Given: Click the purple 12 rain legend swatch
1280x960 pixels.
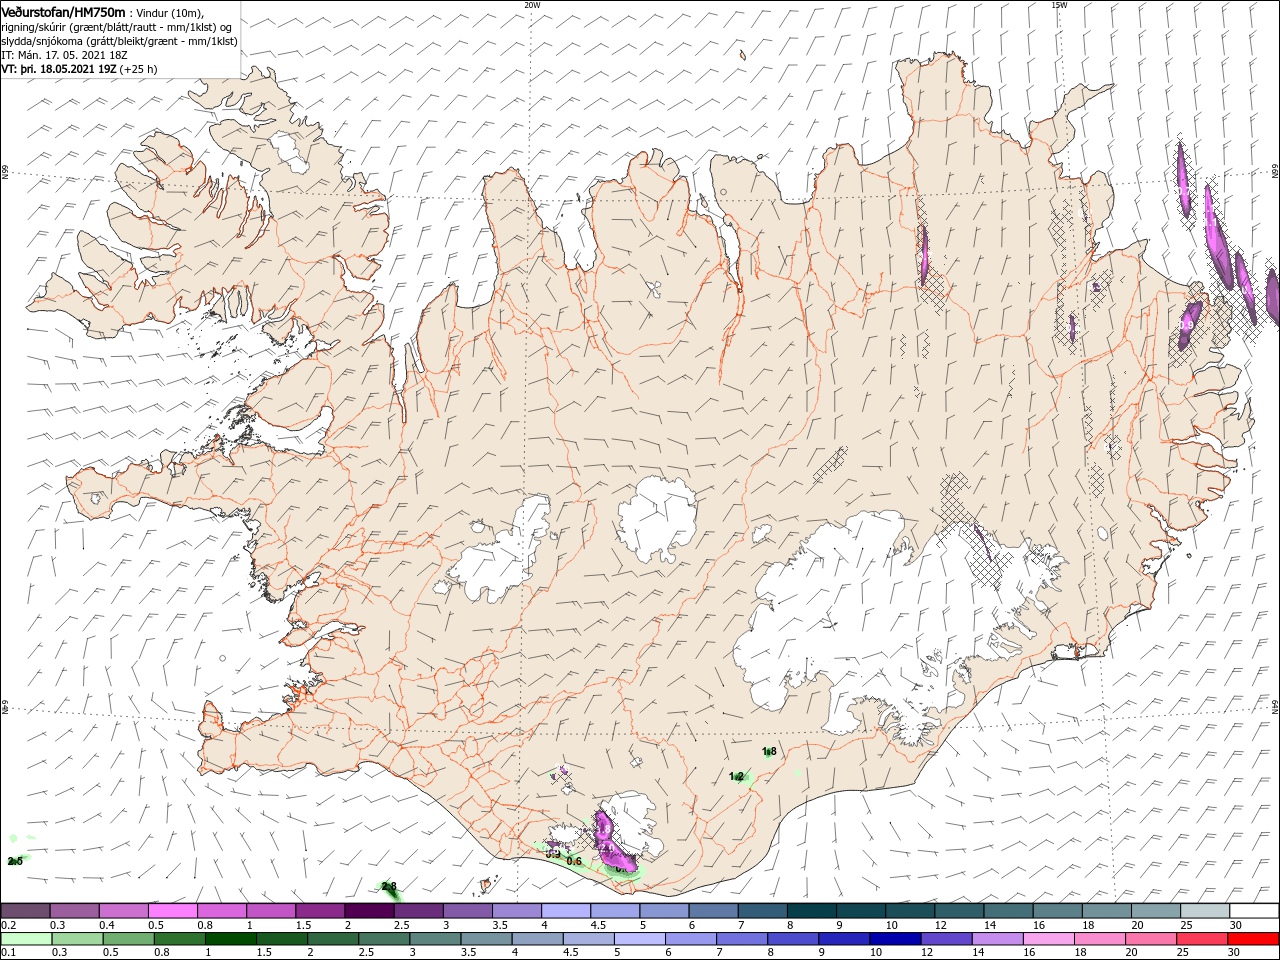Looking at the screenshot, I should [946, 939].
